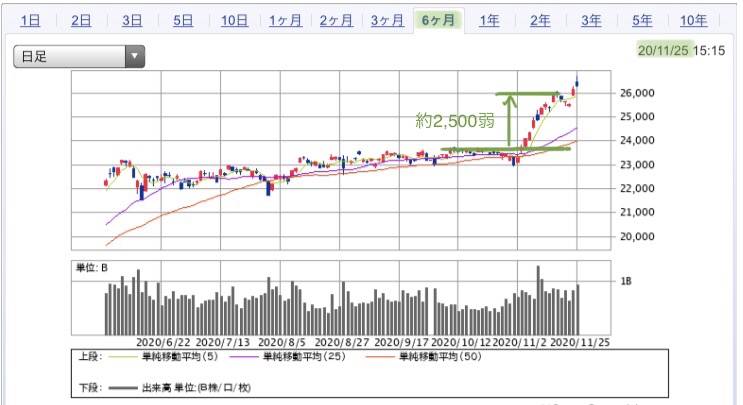Switch to the 1ヶ月 chart tab
This screenshot has width=743, height=405.
pyautogui.click(x=286, y=20)
